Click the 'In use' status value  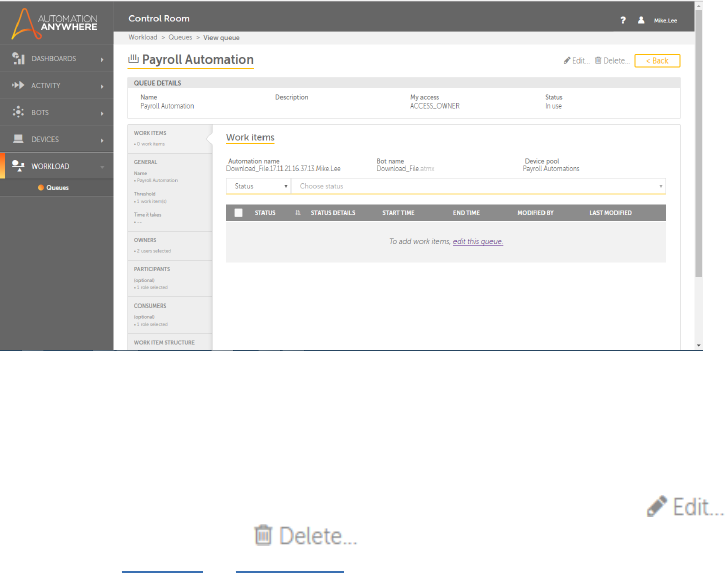(x=553, y=106)
